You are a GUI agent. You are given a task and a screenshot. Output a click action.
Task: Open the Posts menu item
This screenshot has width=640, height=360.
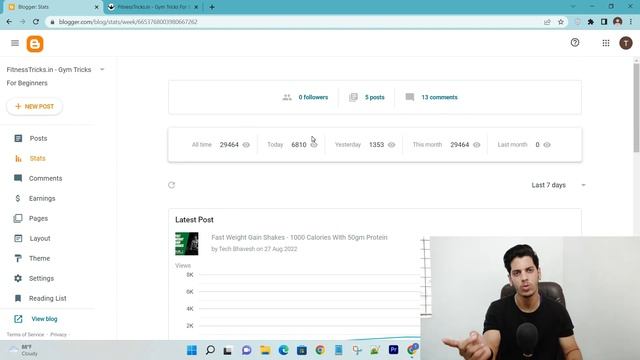[38, 138]
